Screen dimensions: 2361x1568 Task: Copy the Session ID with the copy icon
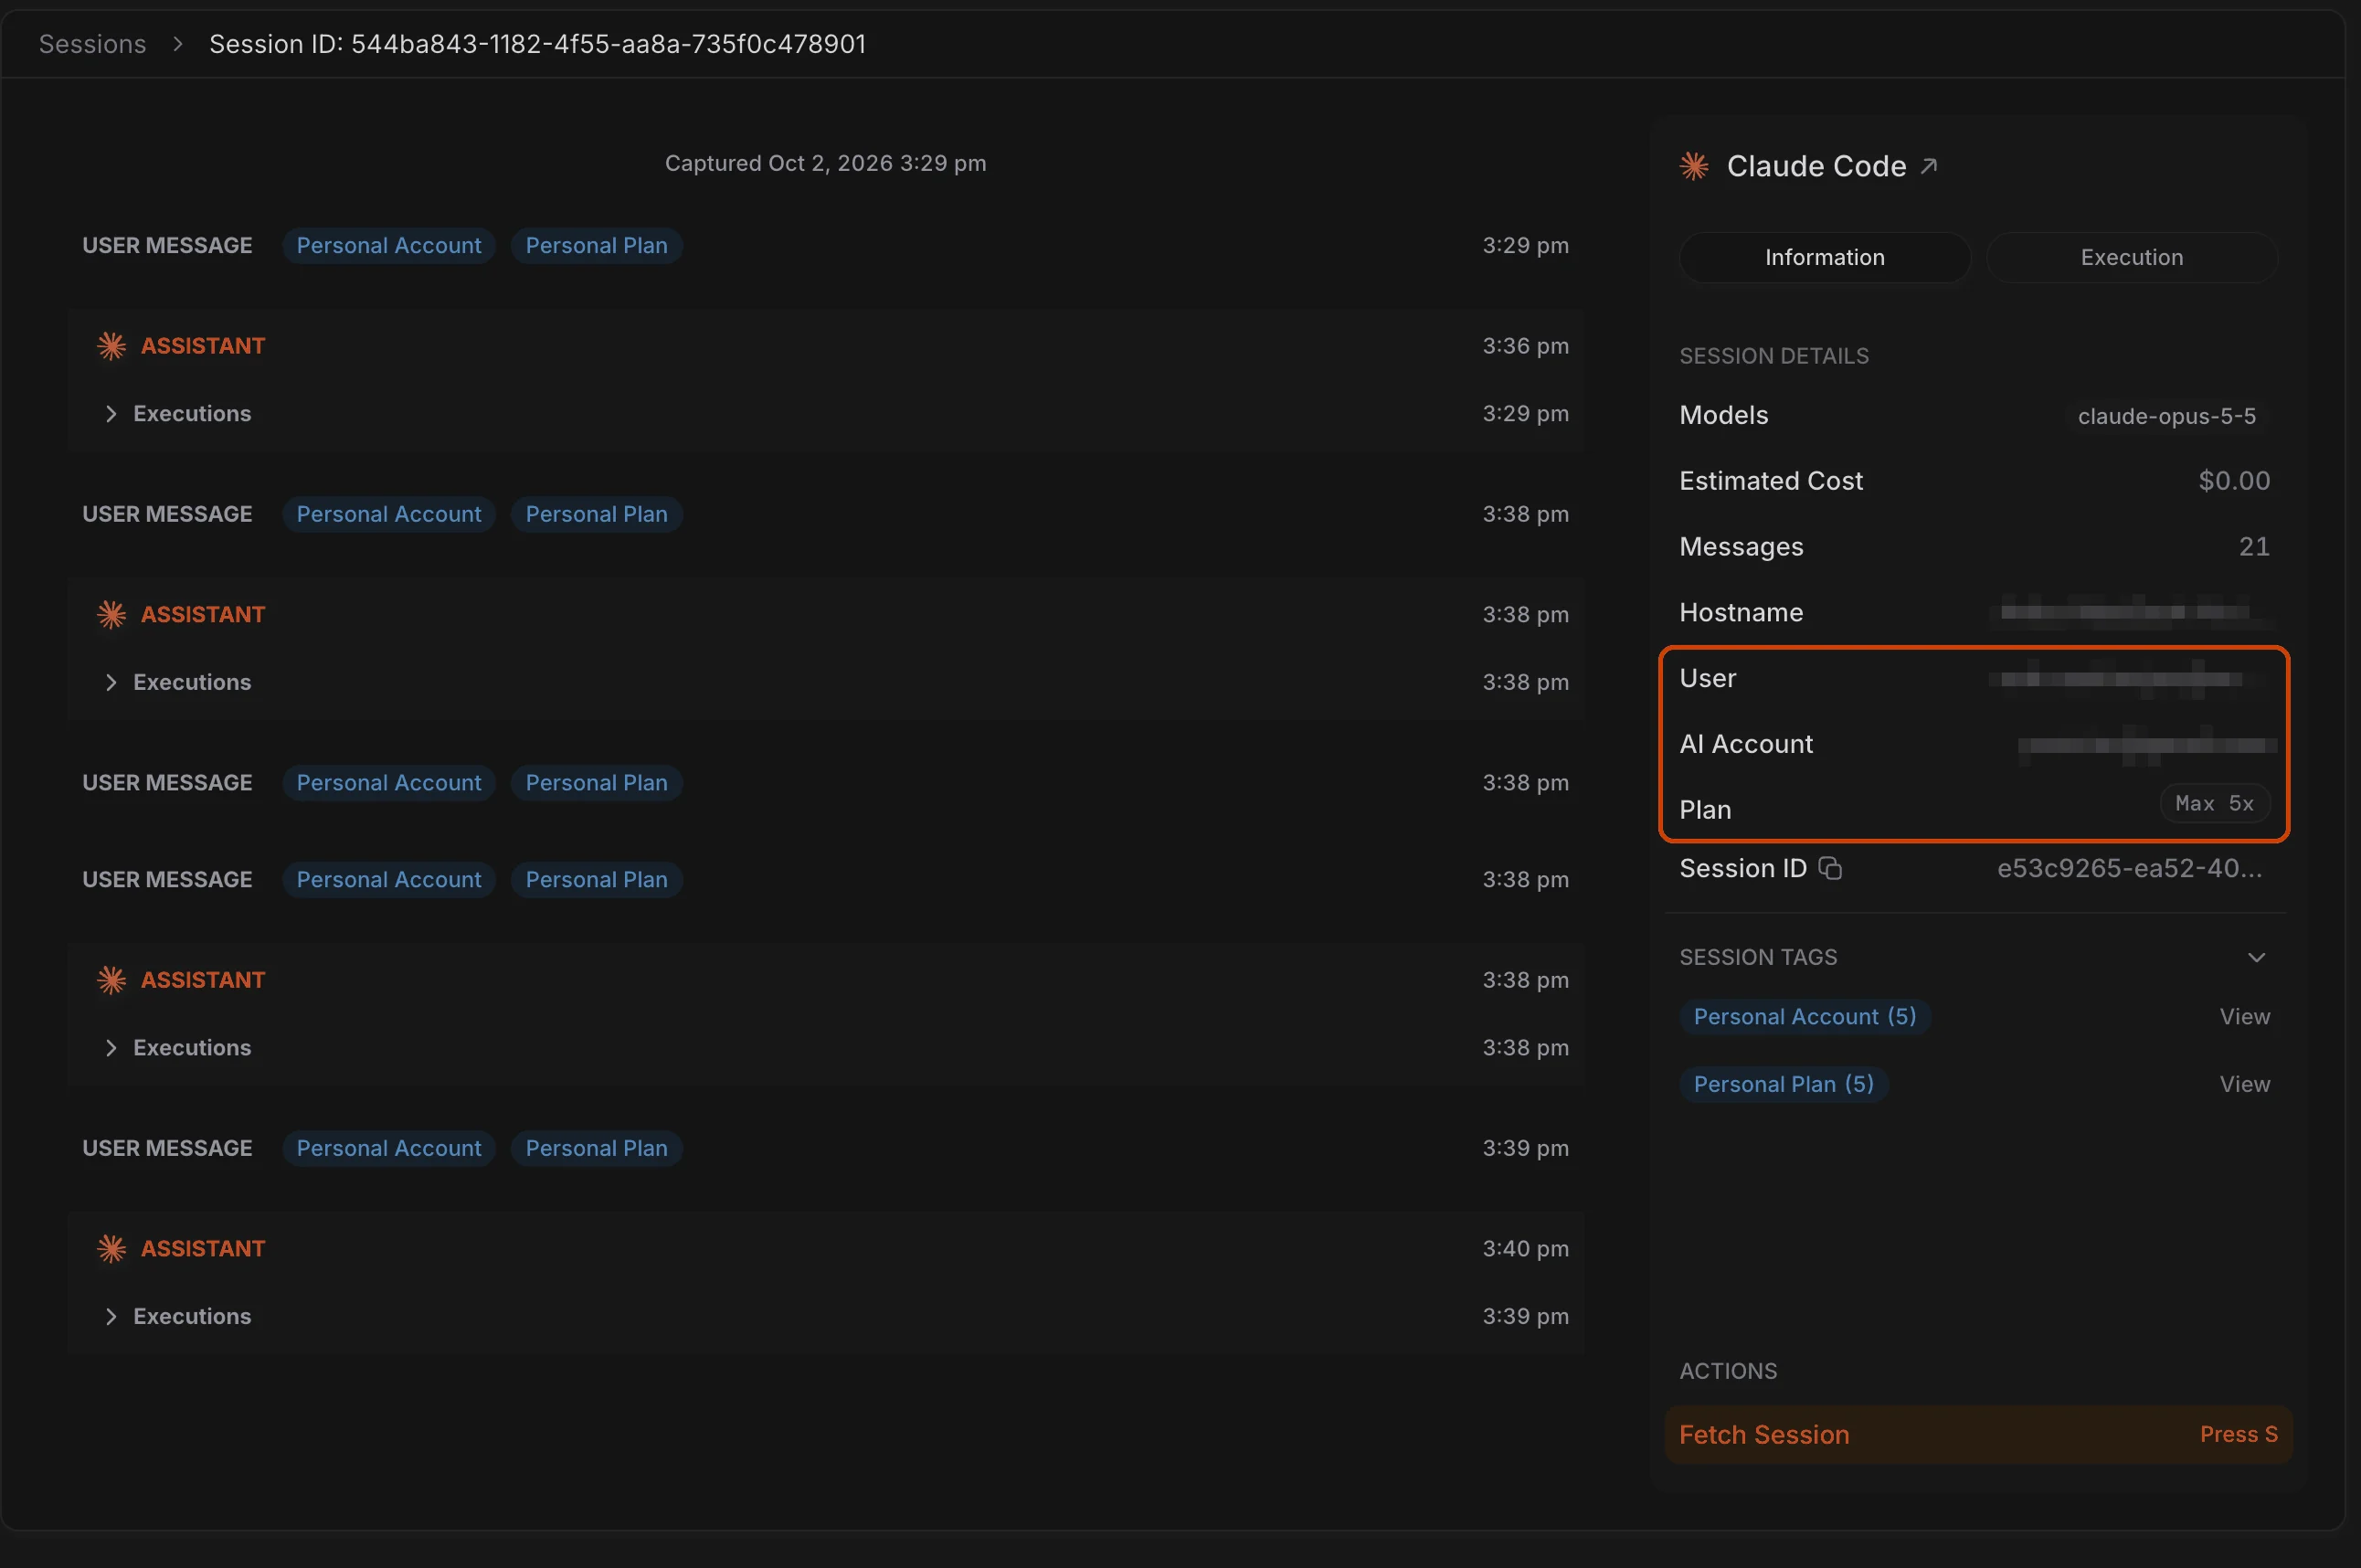[1829, 868]
